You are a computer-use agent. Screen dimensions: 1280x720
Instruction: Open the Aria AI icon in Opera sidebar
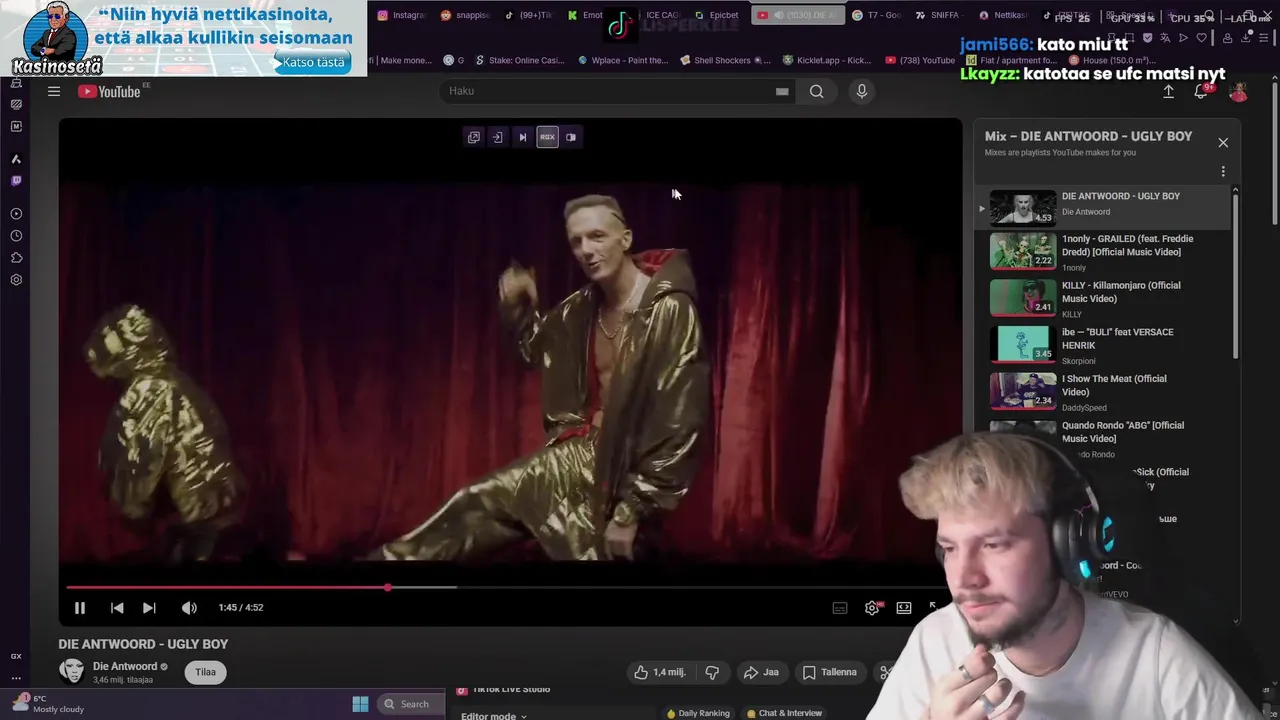pyautogui.click(x=16, y=159)
